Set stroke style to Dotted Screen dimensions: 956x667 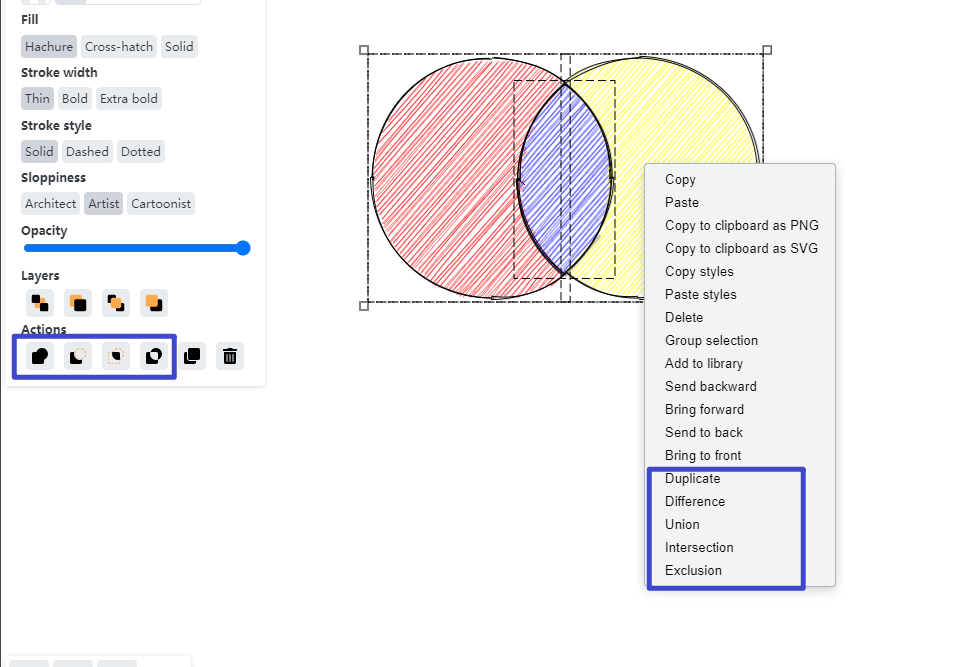tap(140, 151)
